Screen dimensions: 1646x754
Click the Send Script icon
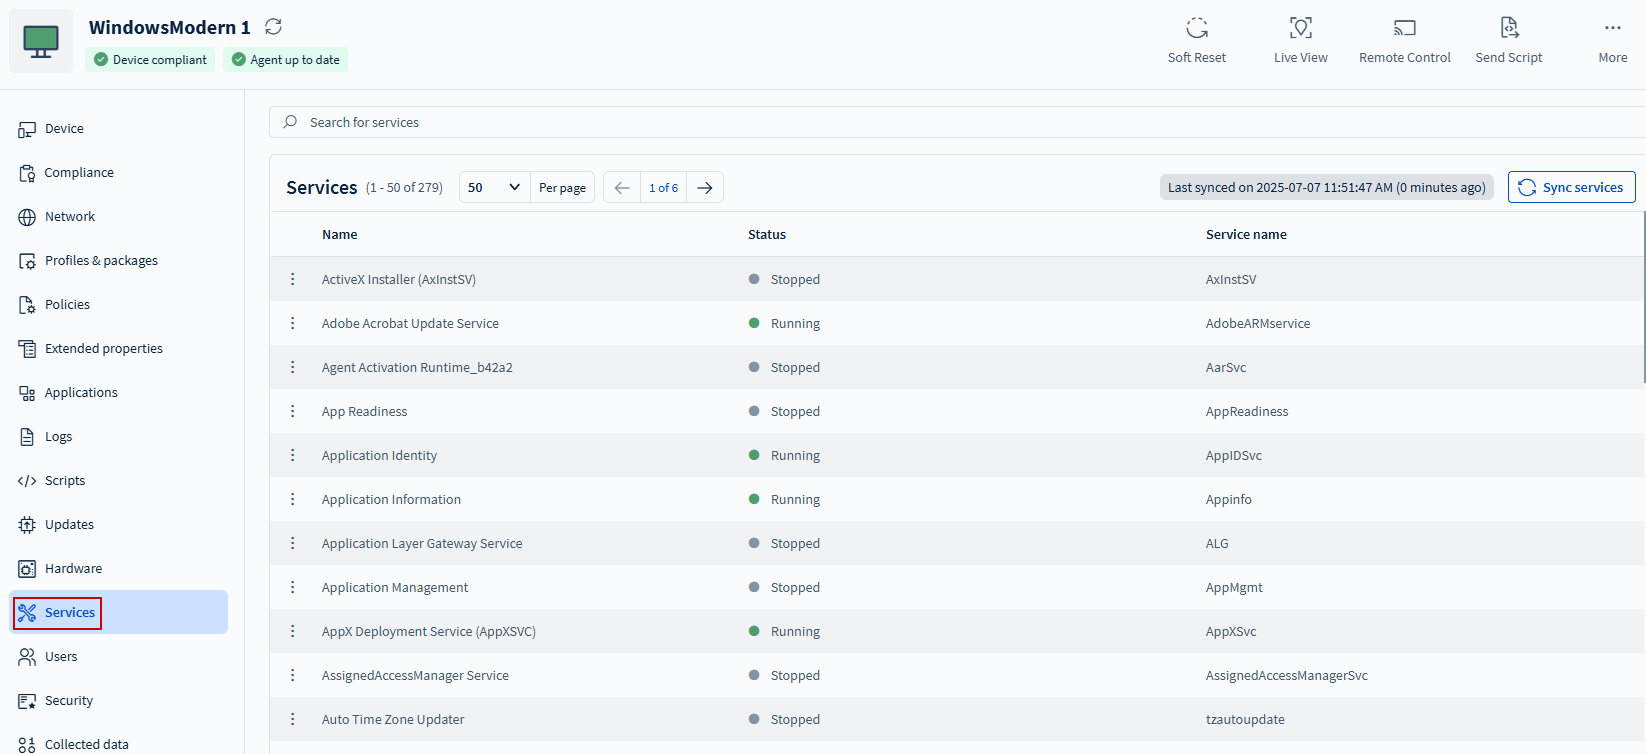[1508, 29]
